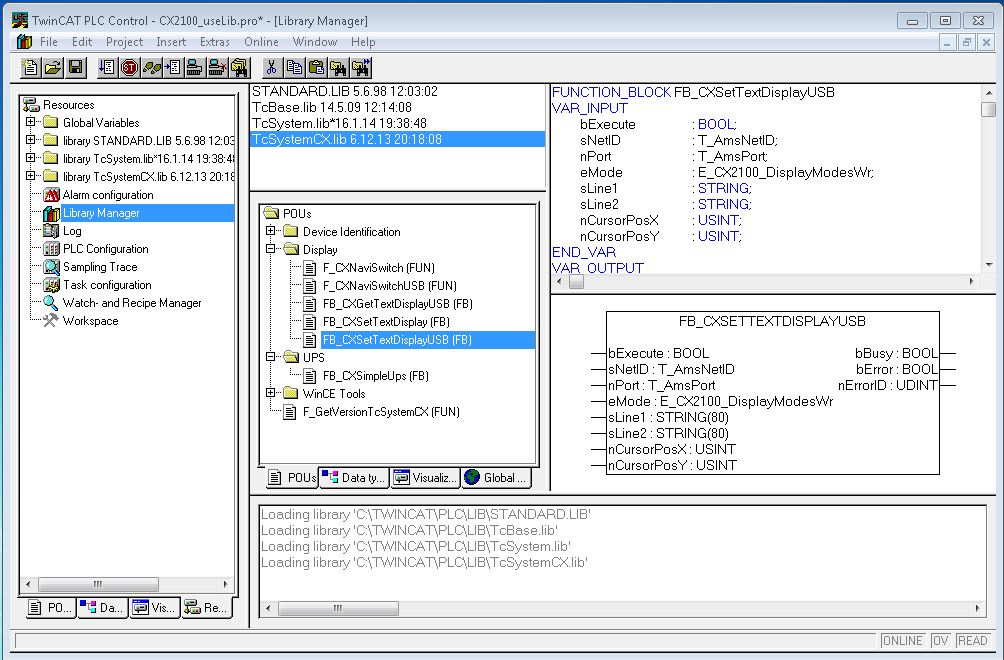The image size is (1004, 660).
Task: Expand the WinCE Tools folder
Action: click(x=270, y=392)
